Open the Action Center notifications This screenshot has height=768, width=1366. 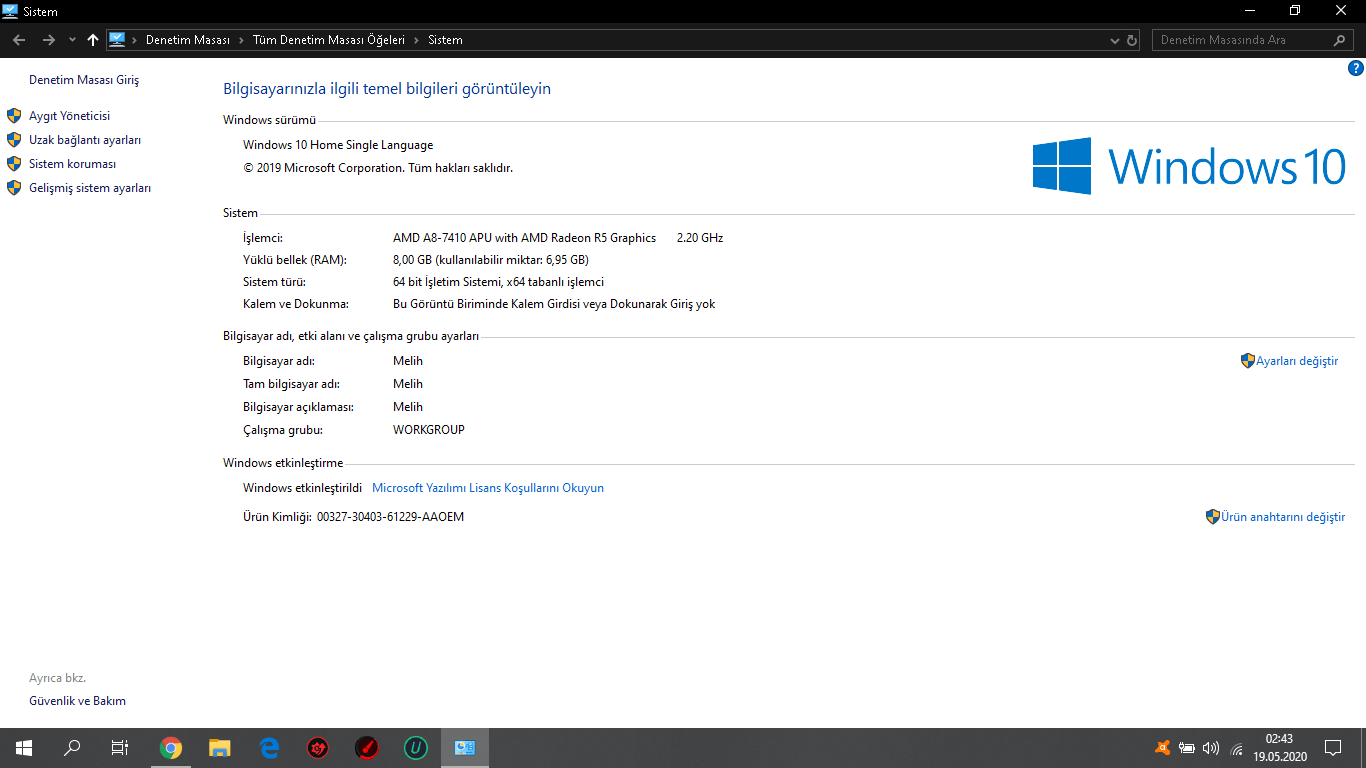pos(1332,748)
